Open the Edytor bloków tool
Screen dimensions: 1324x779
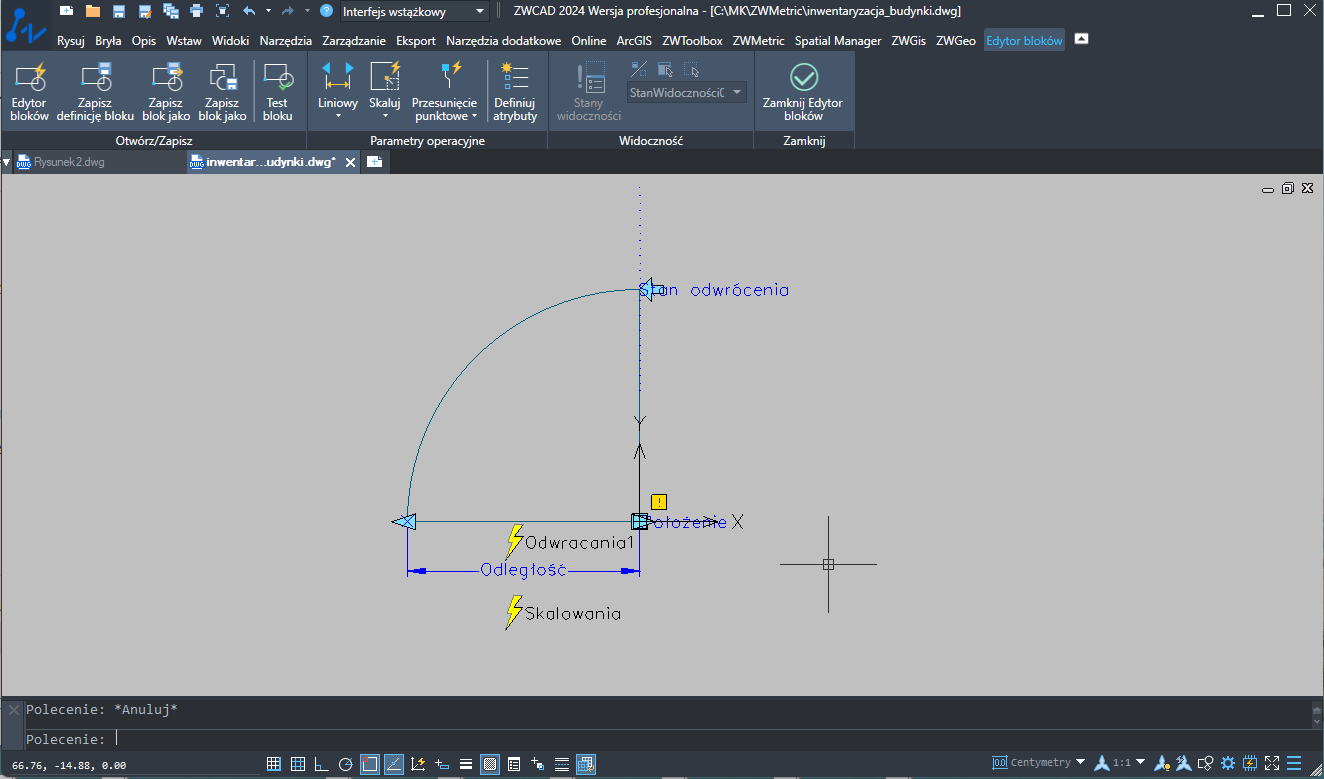[x=29, y=92]
